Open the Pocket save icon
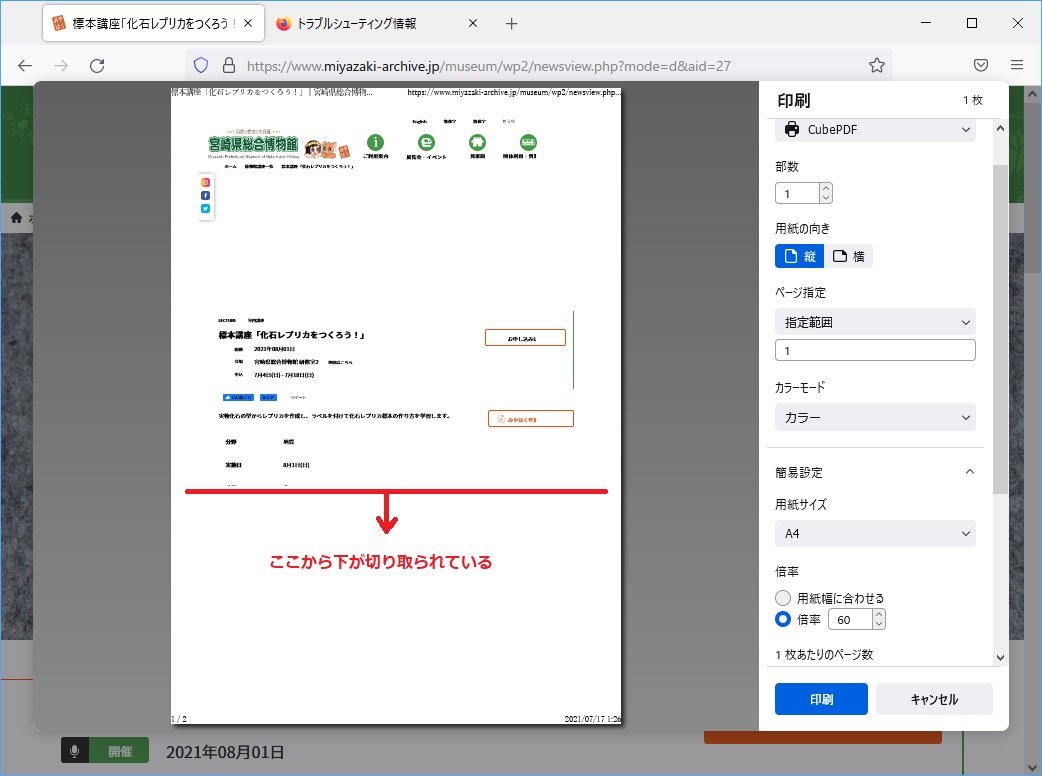 tap(981, 65)
